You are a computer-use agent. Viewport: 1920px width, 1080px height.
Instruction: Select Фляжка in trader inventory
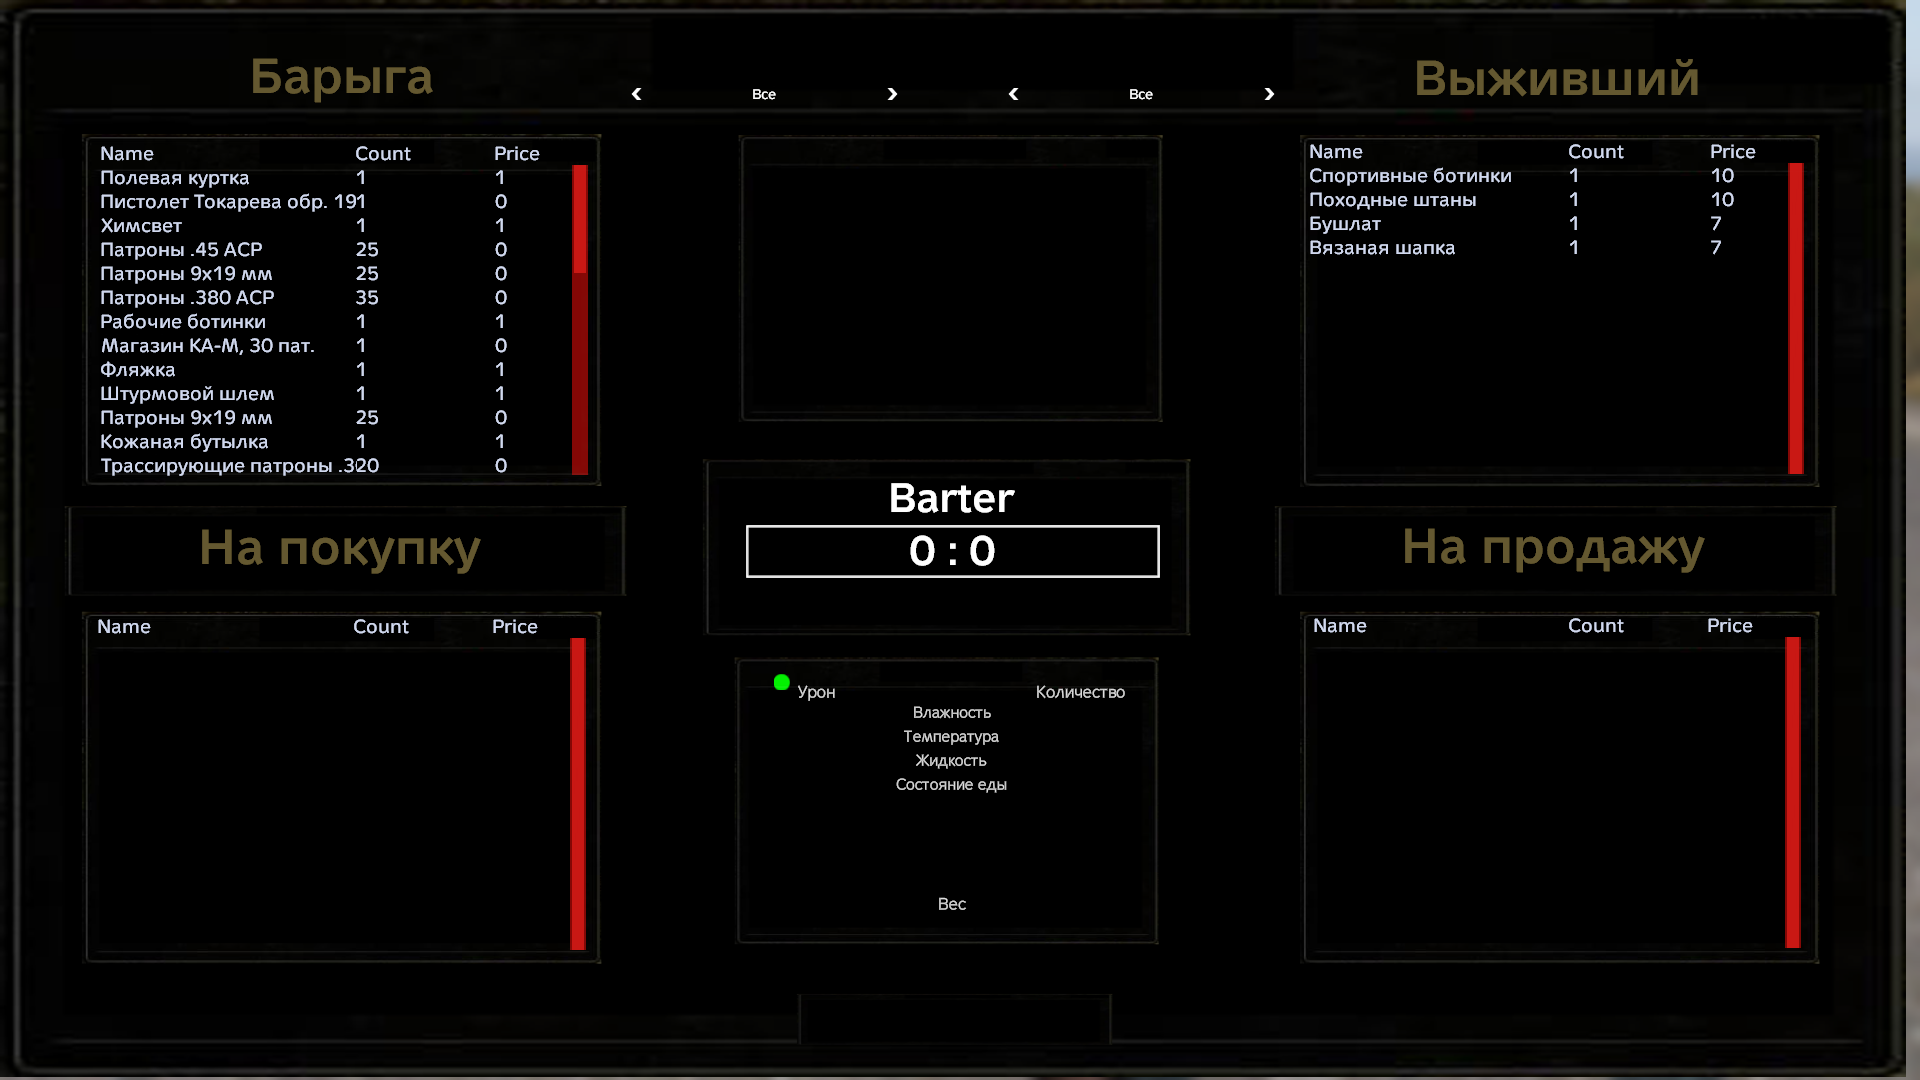(x=137, y=370)
